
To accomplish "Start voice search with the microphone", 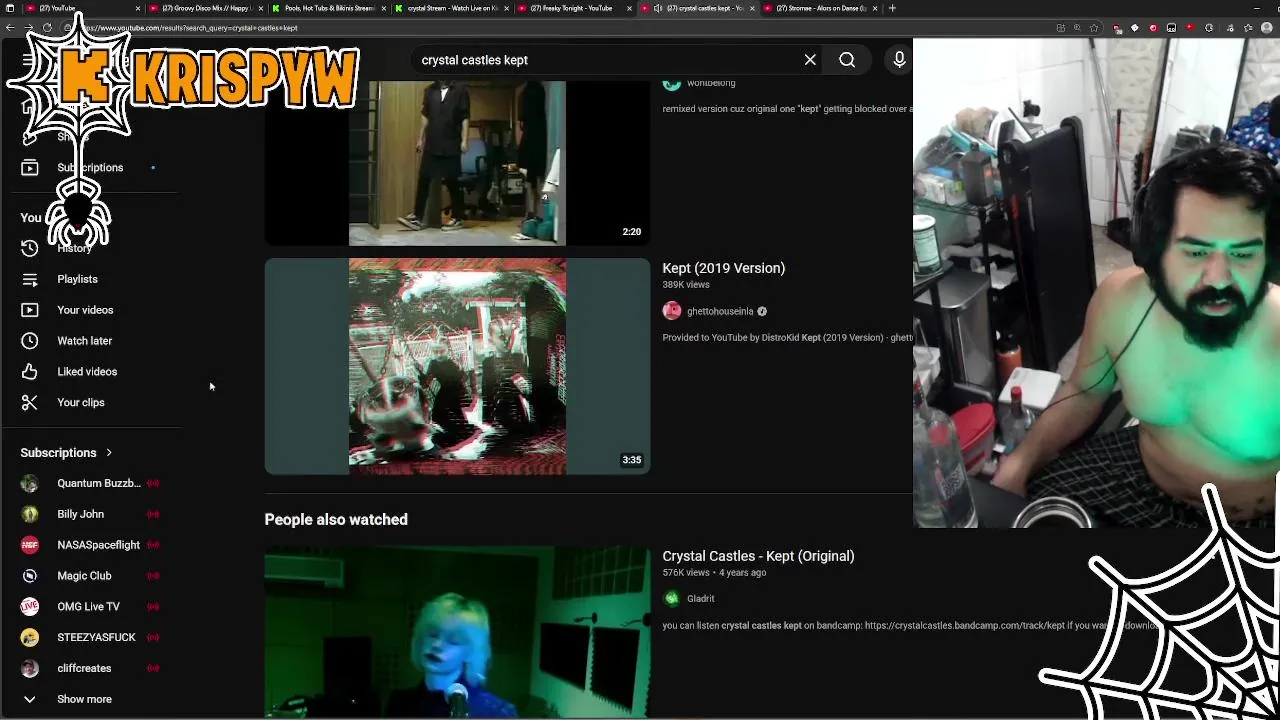I will pyautogui.click(x=899, y=60).
